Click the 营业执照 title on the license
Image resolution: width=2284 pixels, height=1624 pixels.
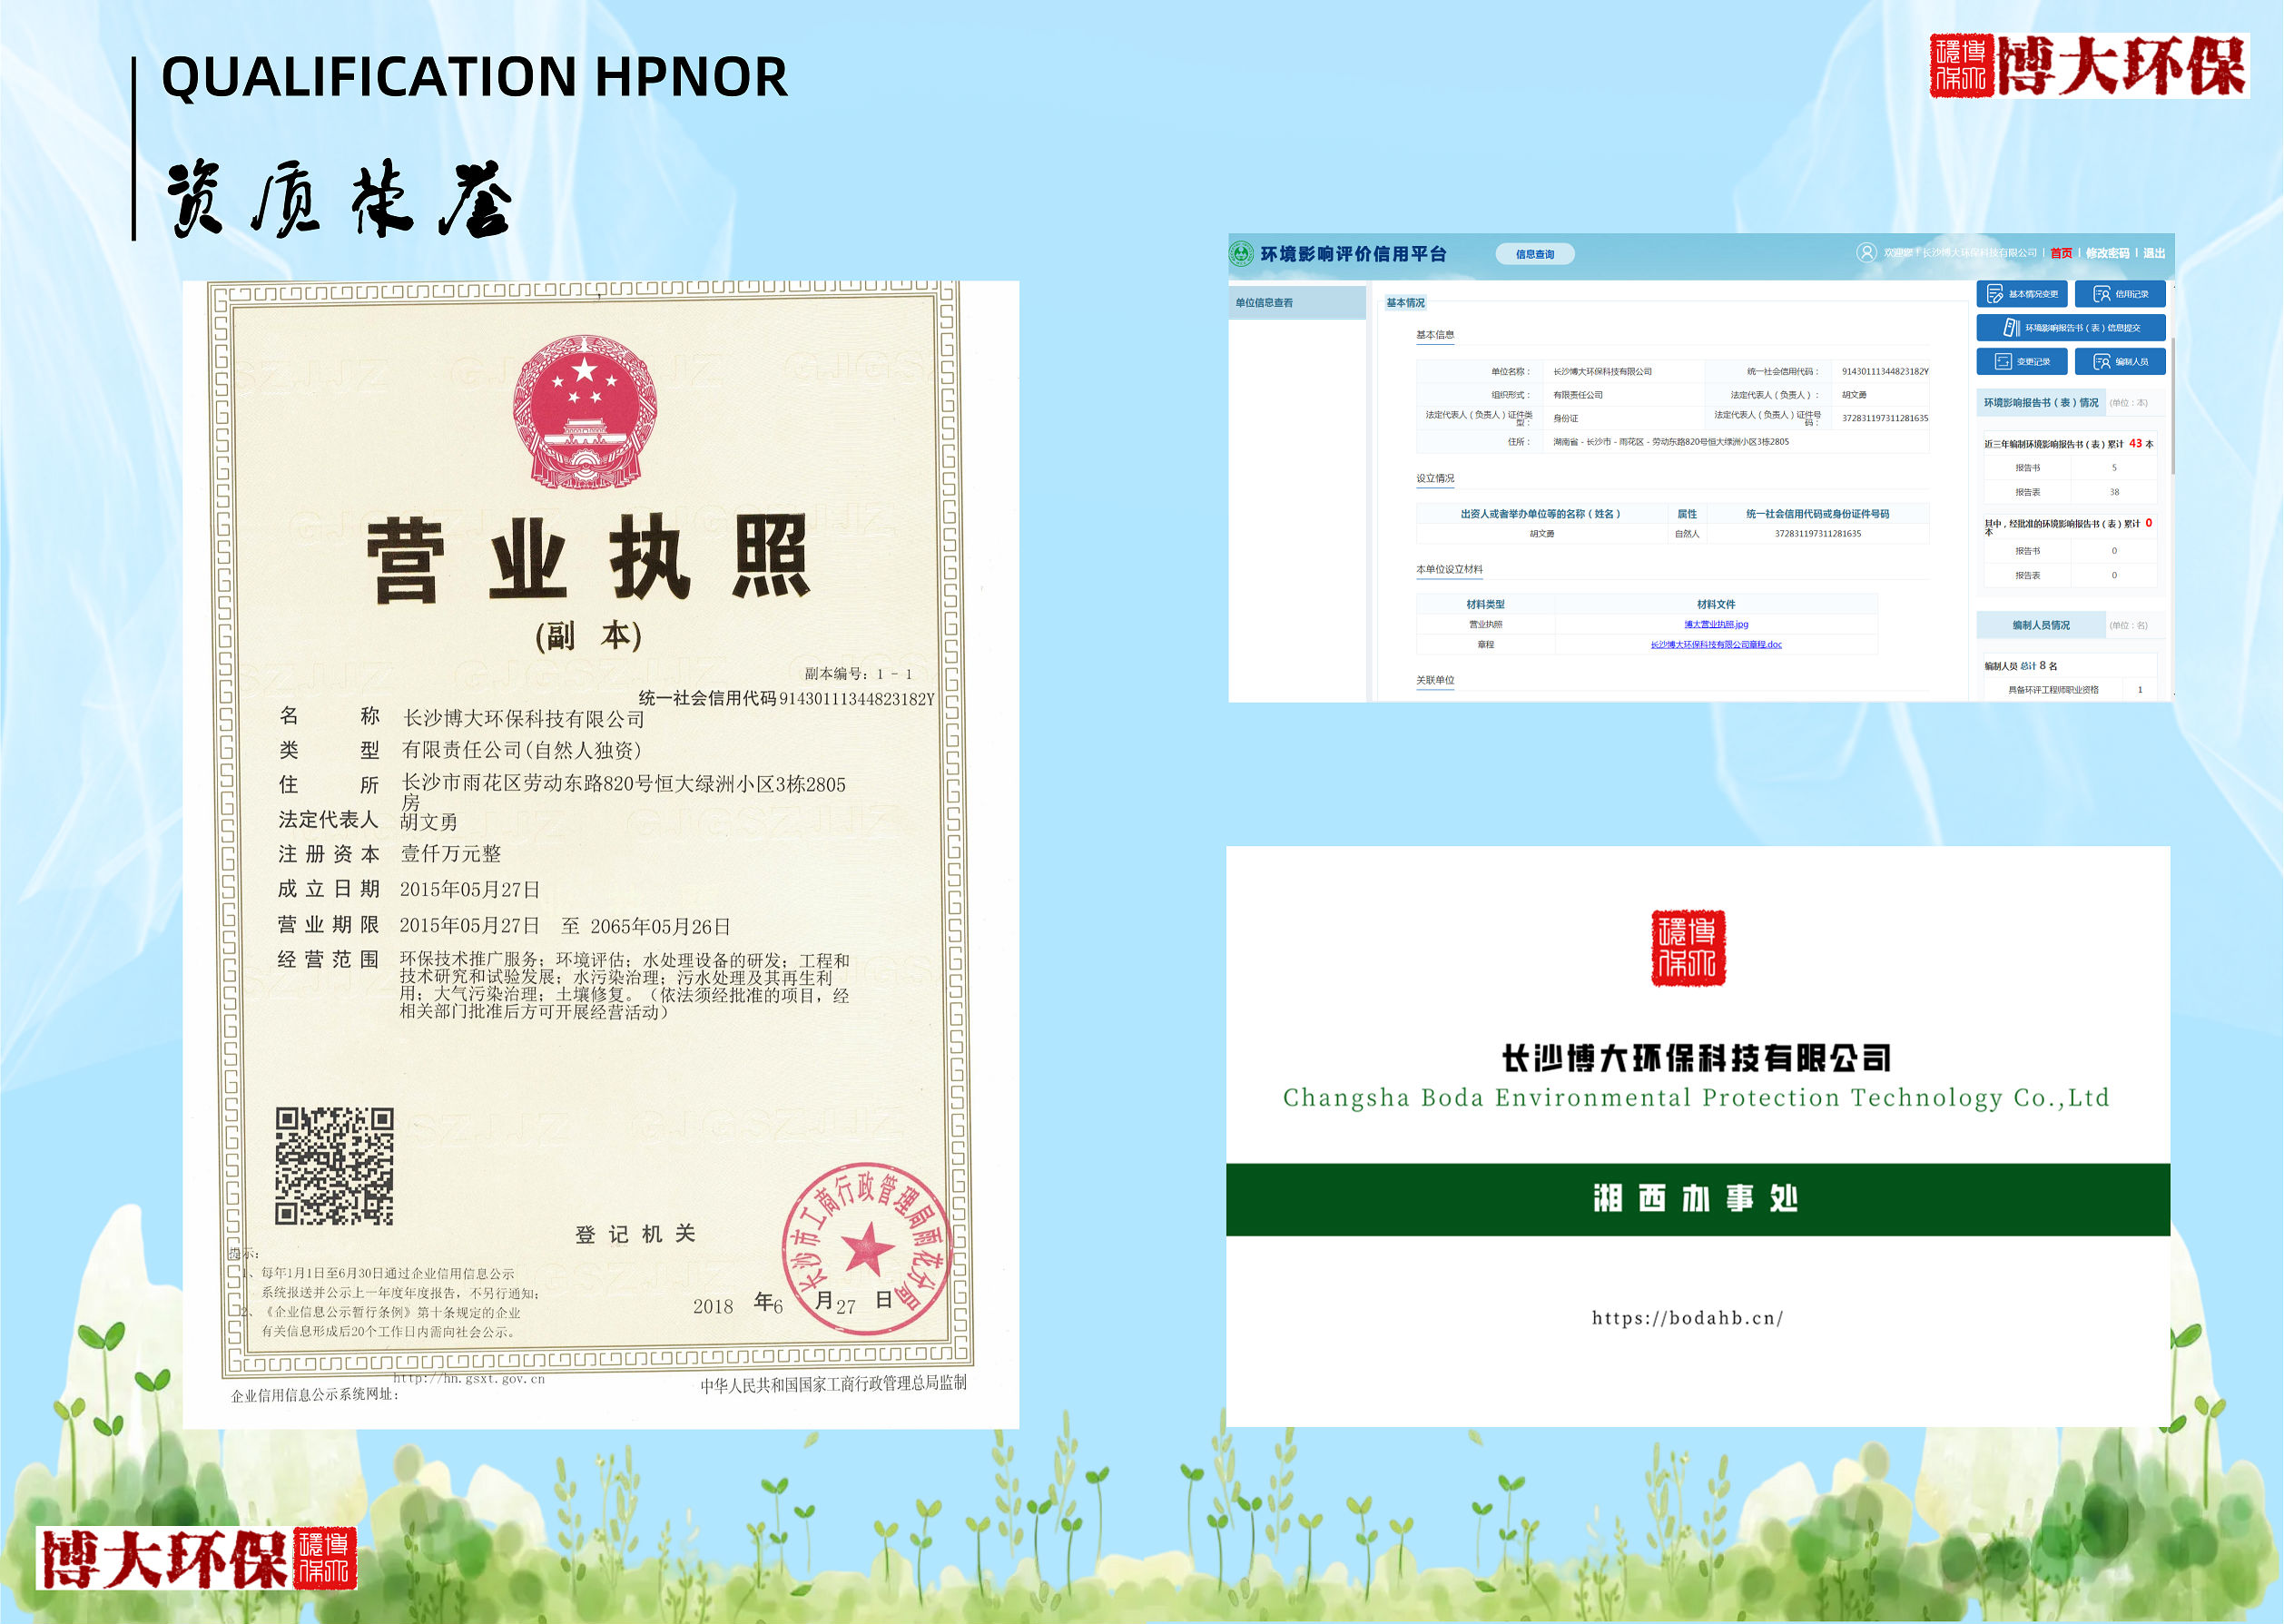pyautogui.click(x=588, y=558)
